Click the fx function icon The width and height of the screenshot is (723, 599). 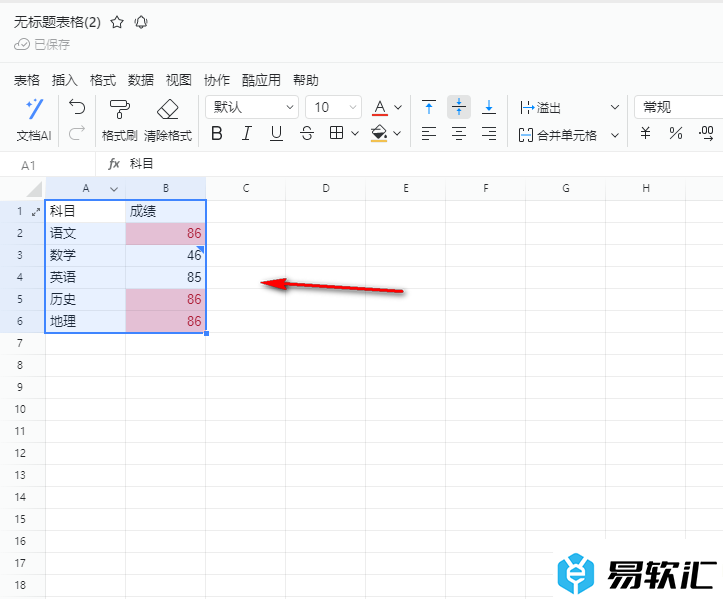pos(113,164)
